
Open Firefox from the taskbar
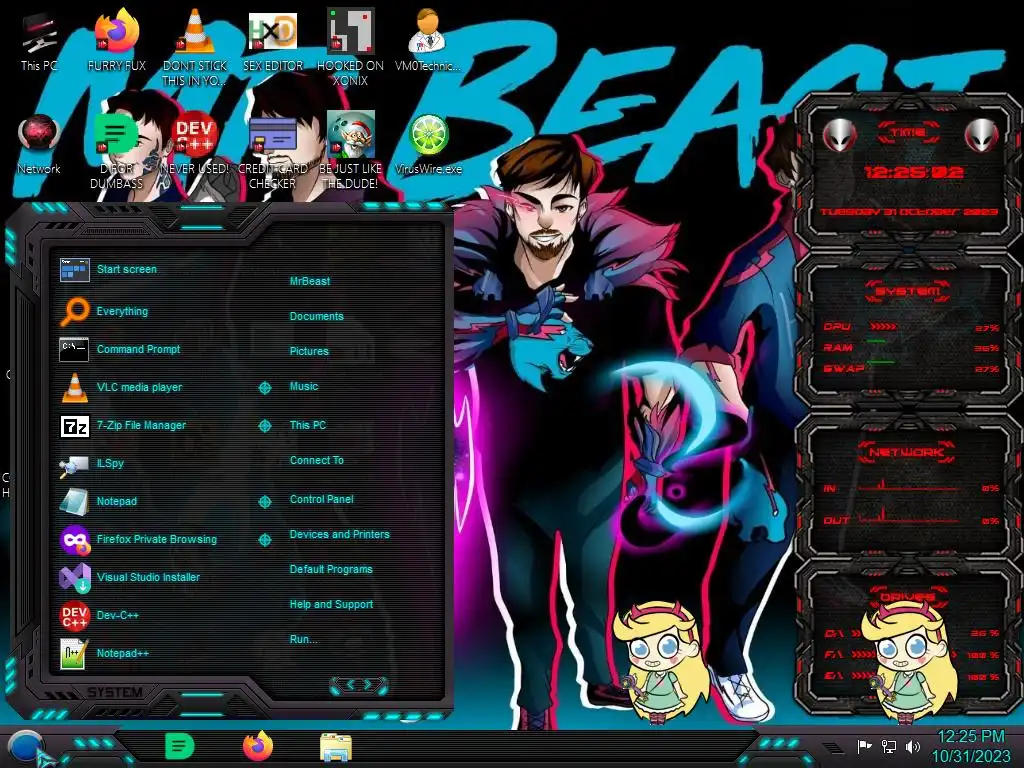click(258, 746)
